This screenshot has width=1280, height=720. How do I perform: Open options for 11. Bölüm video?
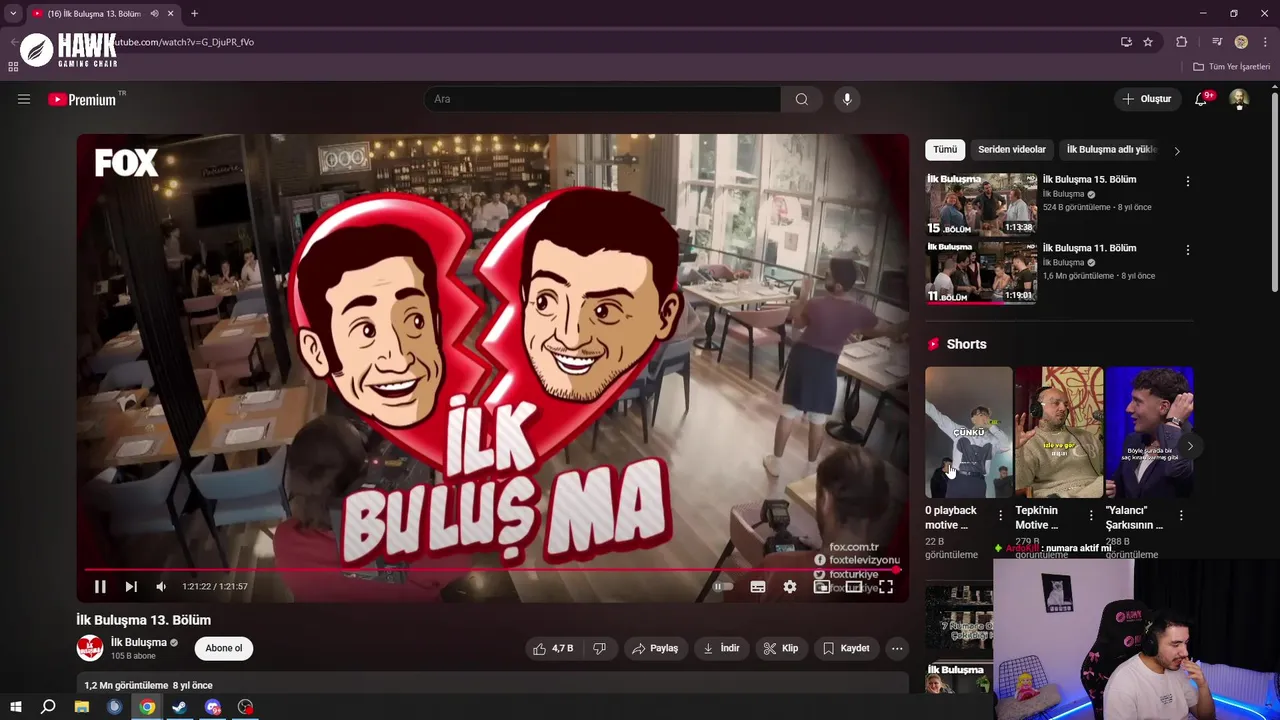(1187, 249)
